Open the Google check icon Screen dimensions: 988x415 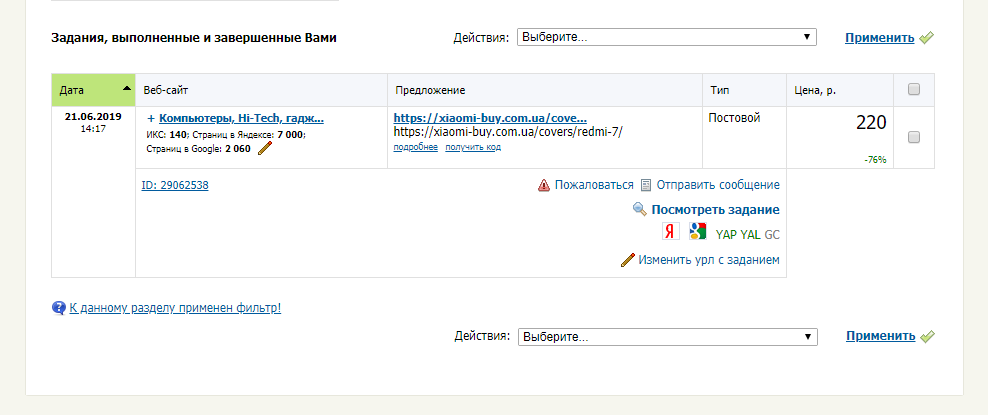(698, 232)
